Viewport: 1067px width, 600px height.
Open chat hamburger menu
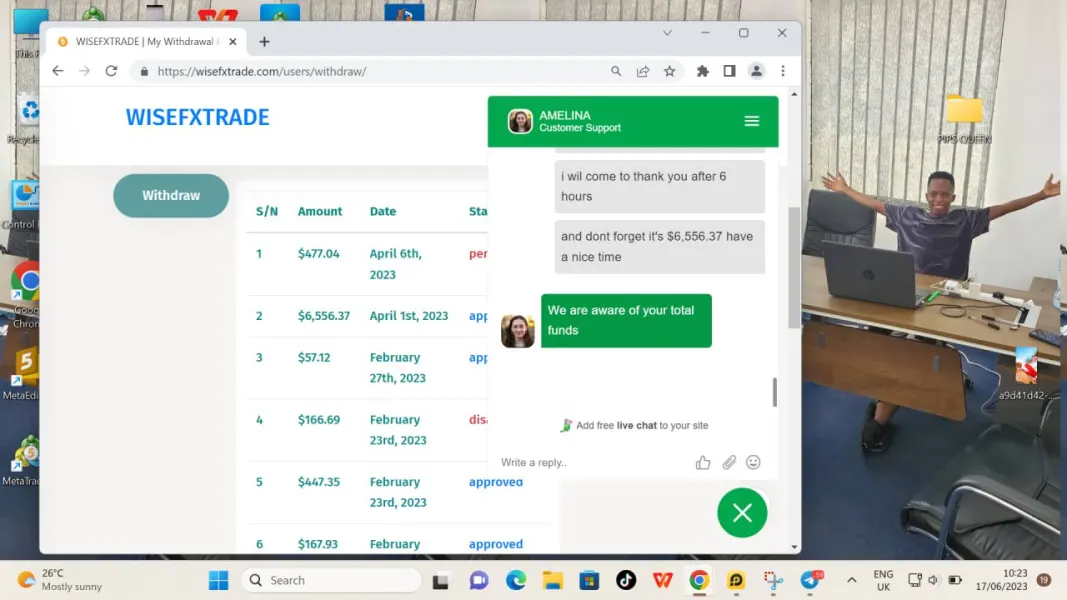(752, 121)
